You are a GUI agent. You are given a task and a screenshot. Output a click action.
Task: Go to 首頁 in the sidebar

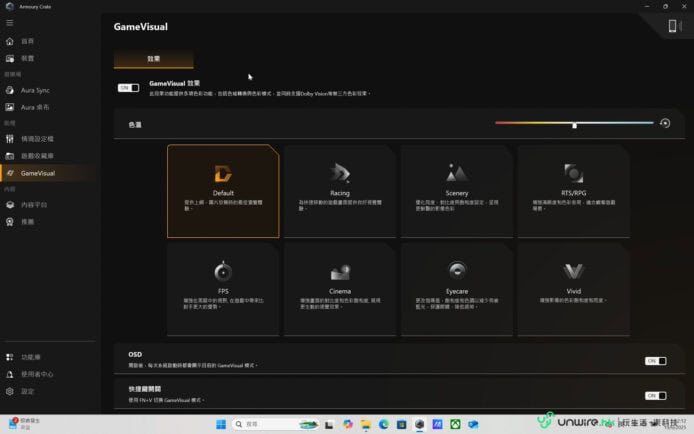(27, 42)
